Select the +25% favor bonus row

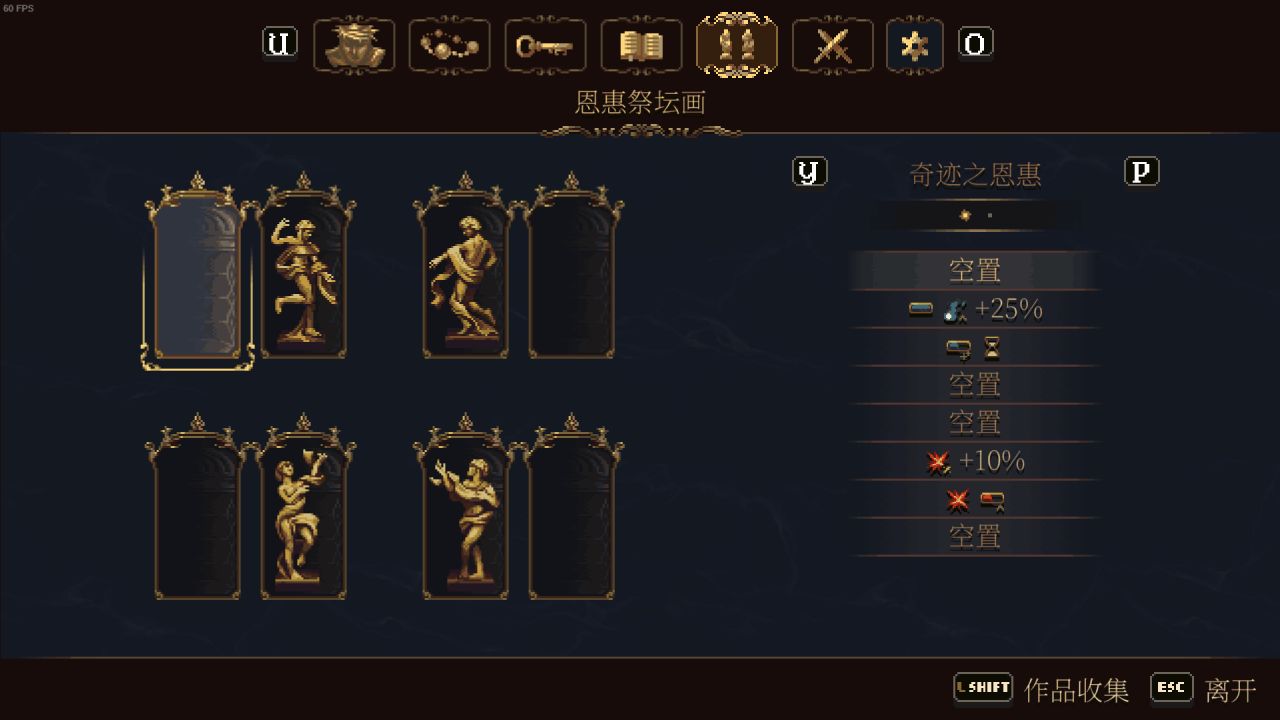click(x=975, y=309)
